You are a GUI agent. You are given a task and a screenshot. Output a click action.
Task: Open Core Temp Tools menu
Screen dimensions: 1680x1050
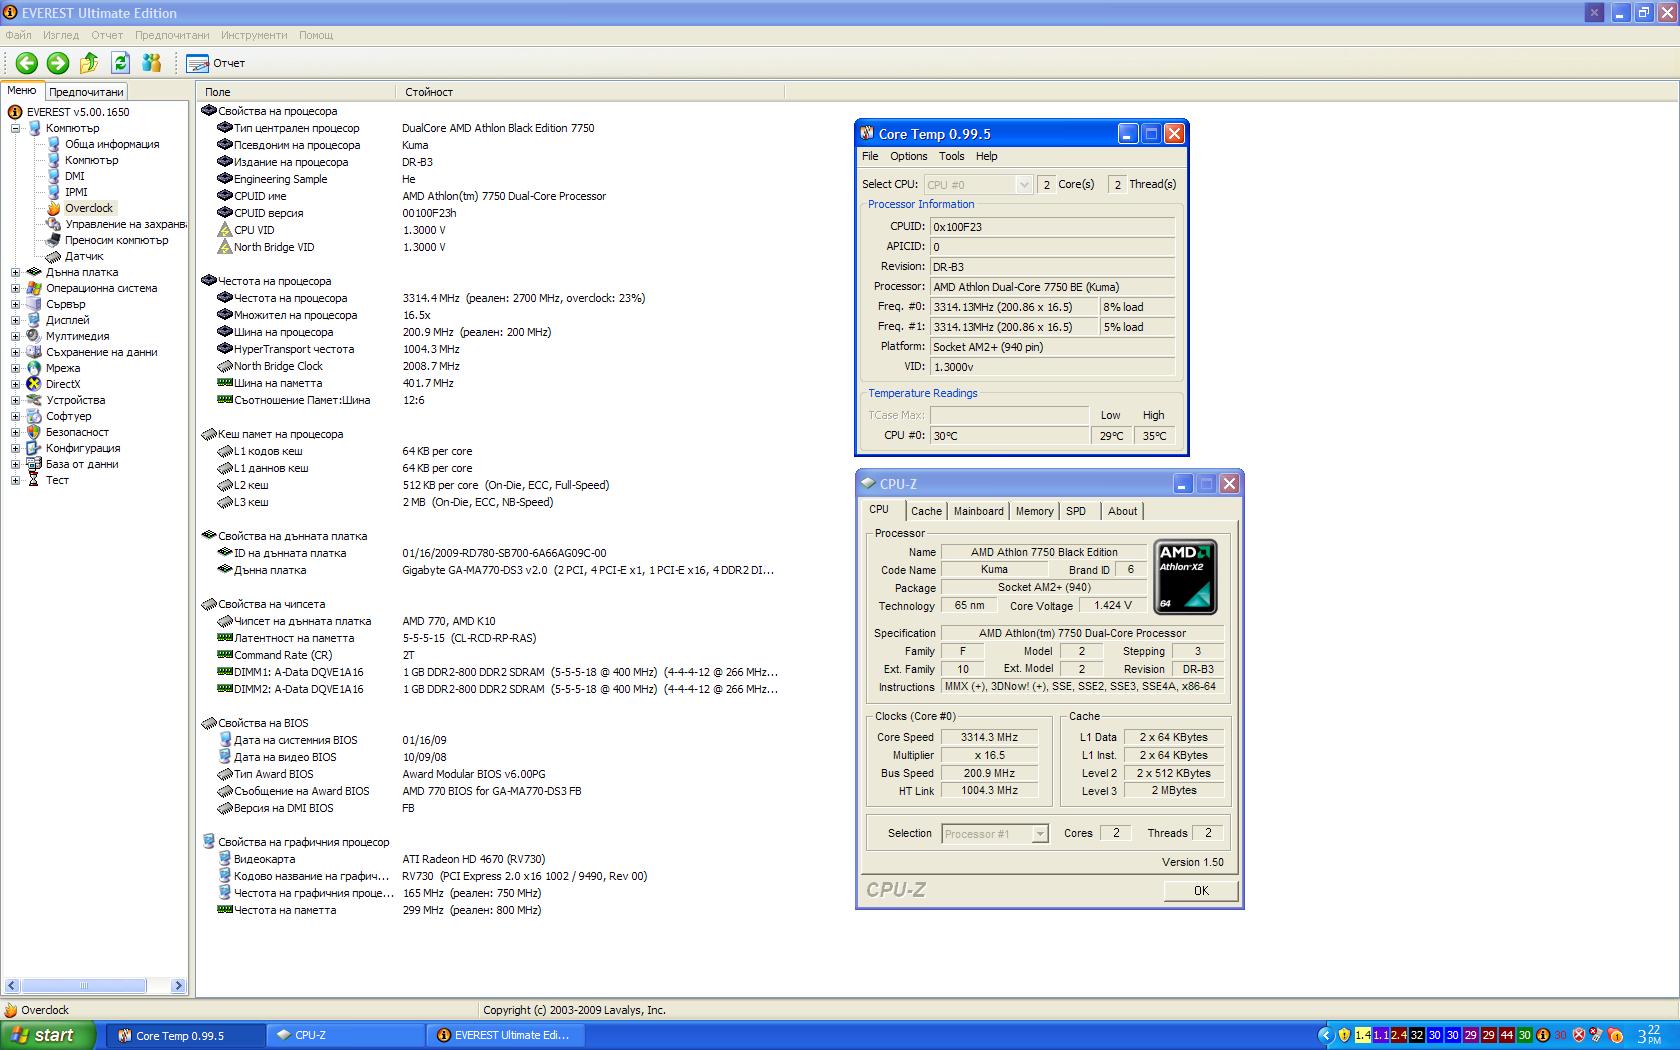952,156
